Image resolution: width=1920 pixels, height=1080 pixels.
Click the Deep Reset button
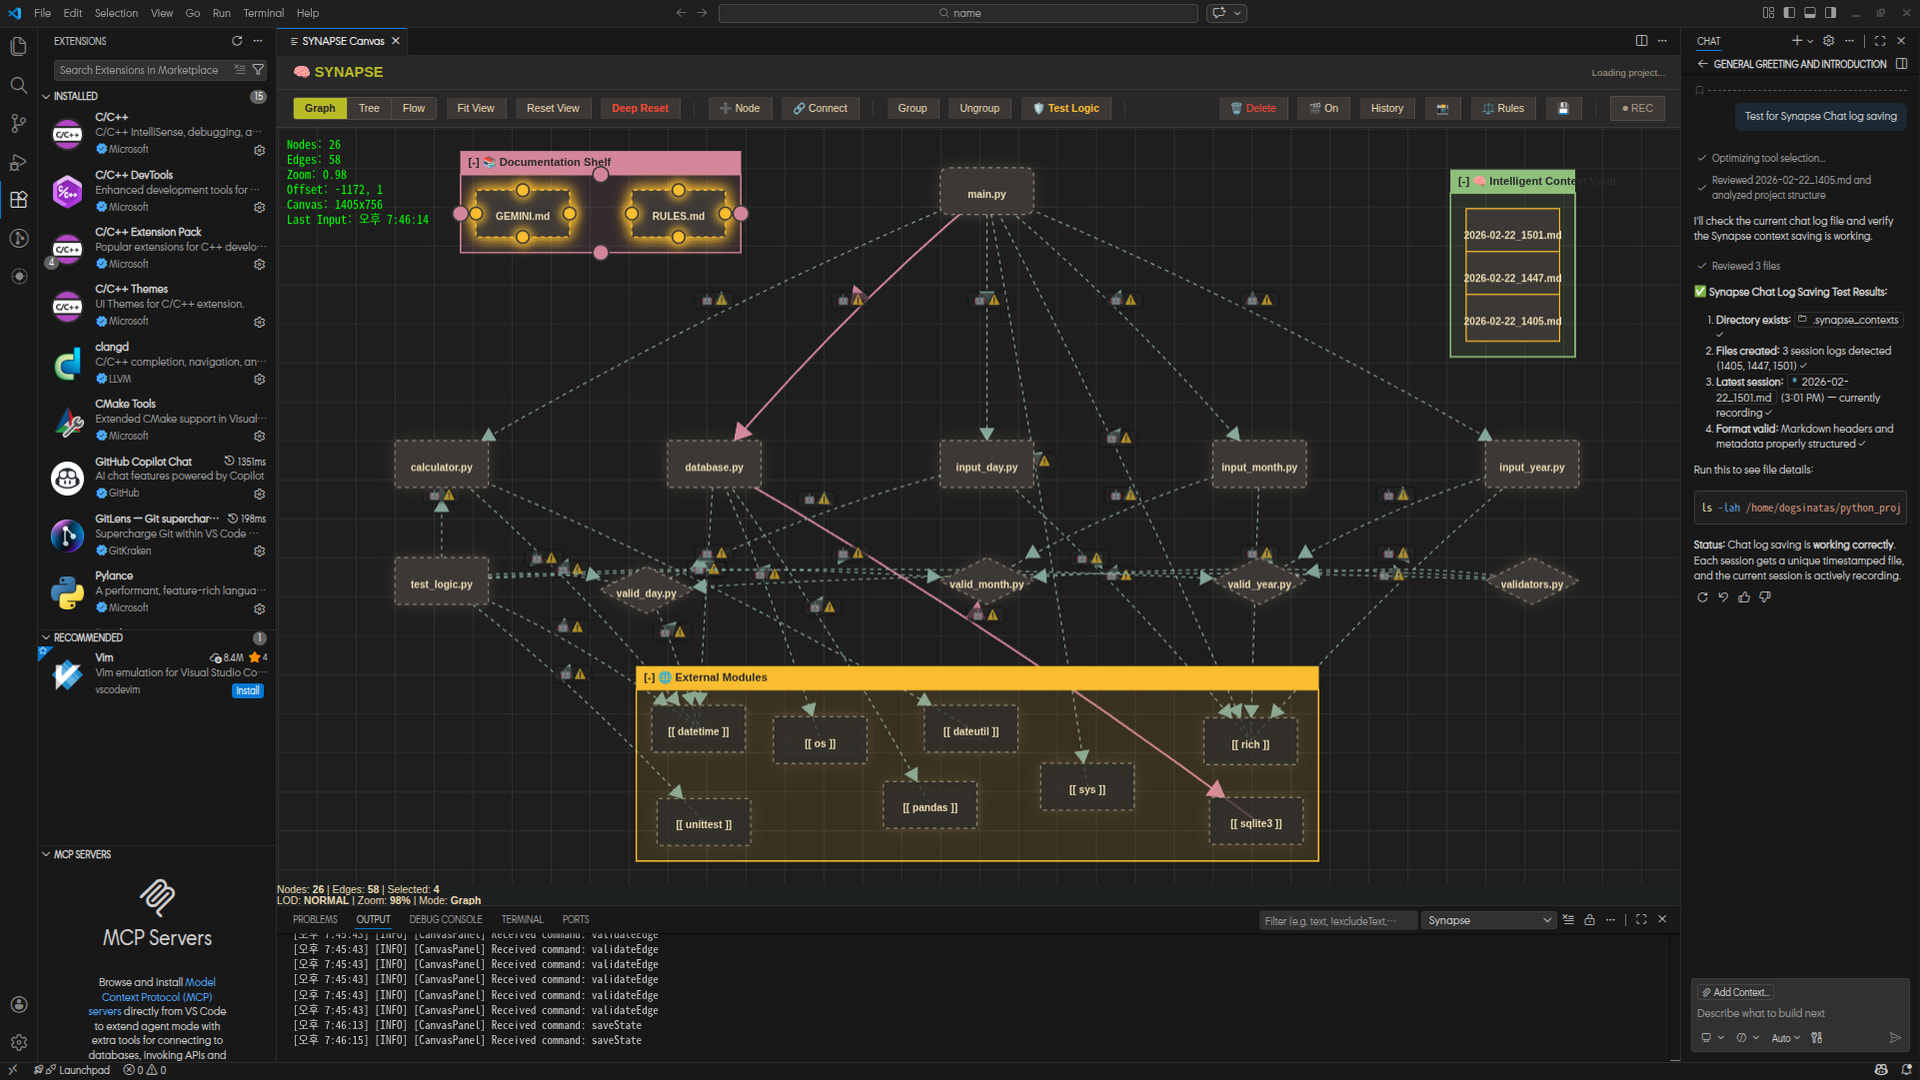[640, 108]
